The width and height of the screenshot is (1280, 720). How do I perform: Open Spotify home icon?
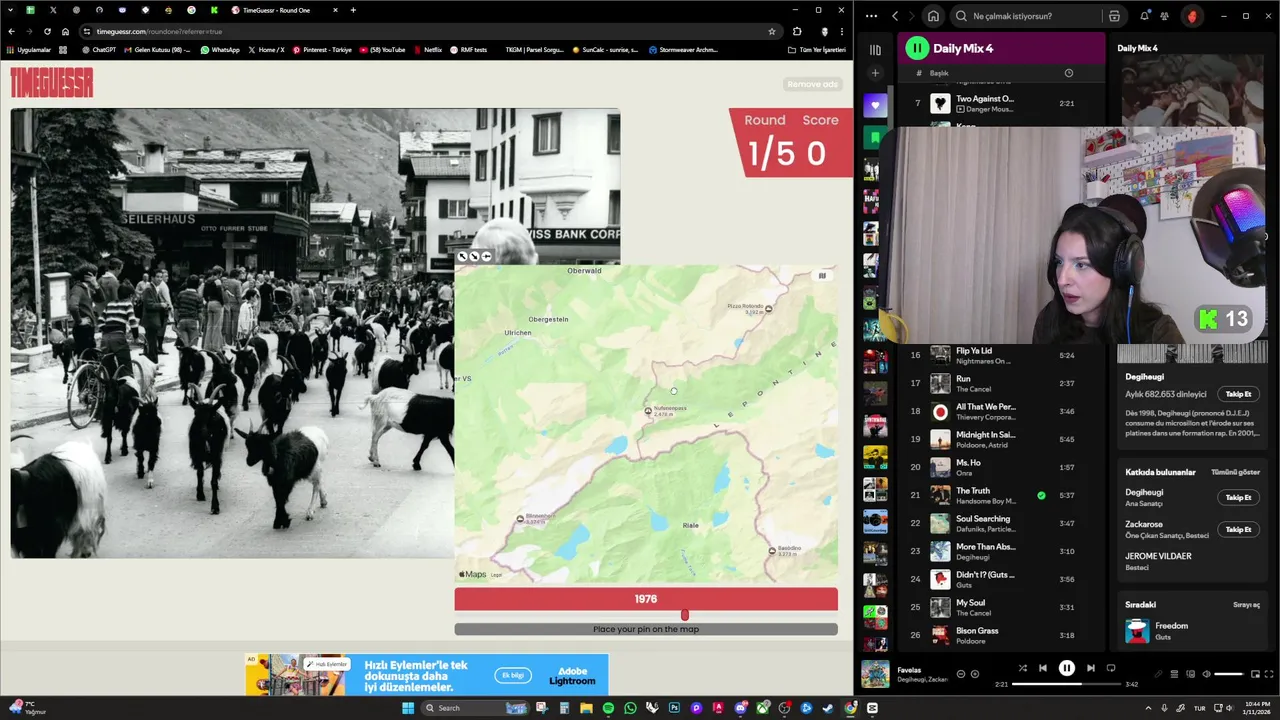pyautogui.click(x=933, y=16)
